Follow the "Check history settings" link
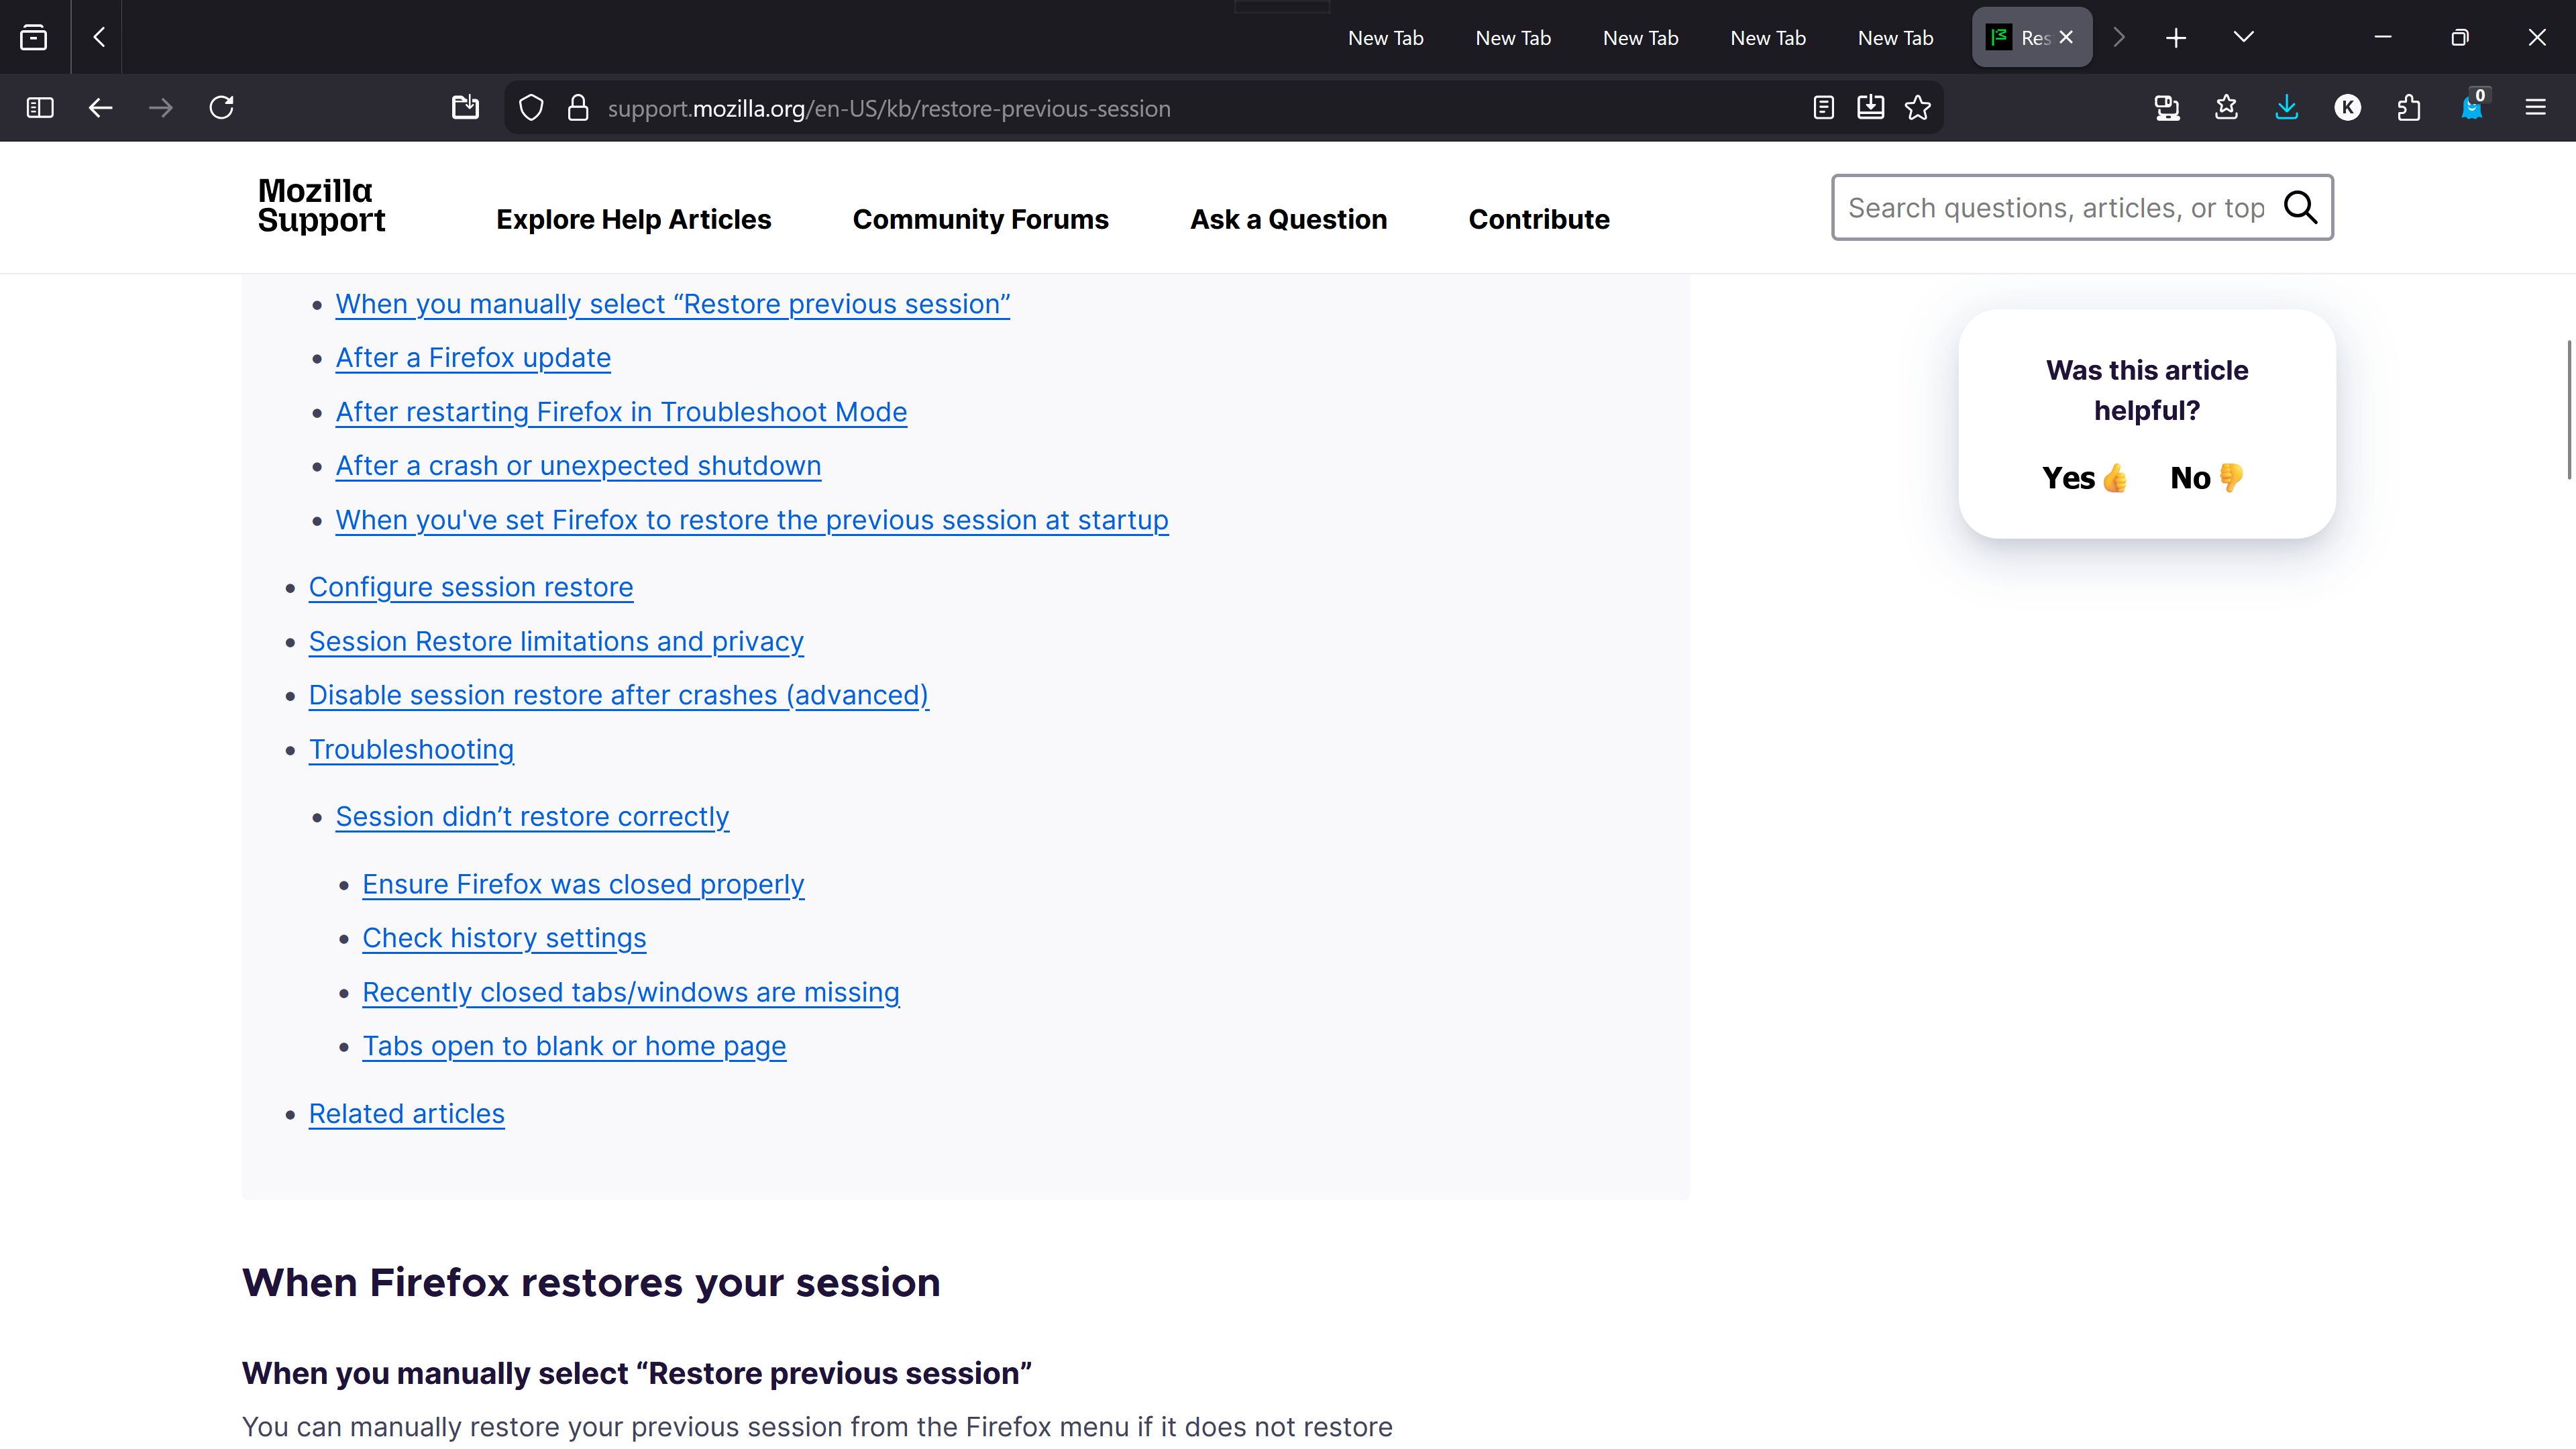The height and width of the screenshot is (1449, 2576). [x=504, y=938]
